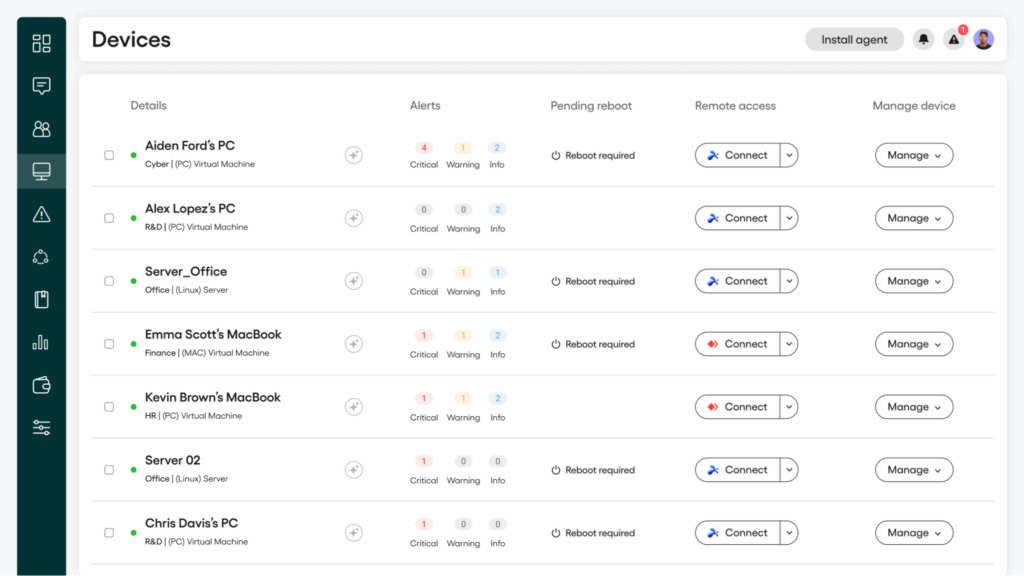Open the Manage dropdown for Aiden Ford's PC
1024x576 pixels.
coord(914,155)
